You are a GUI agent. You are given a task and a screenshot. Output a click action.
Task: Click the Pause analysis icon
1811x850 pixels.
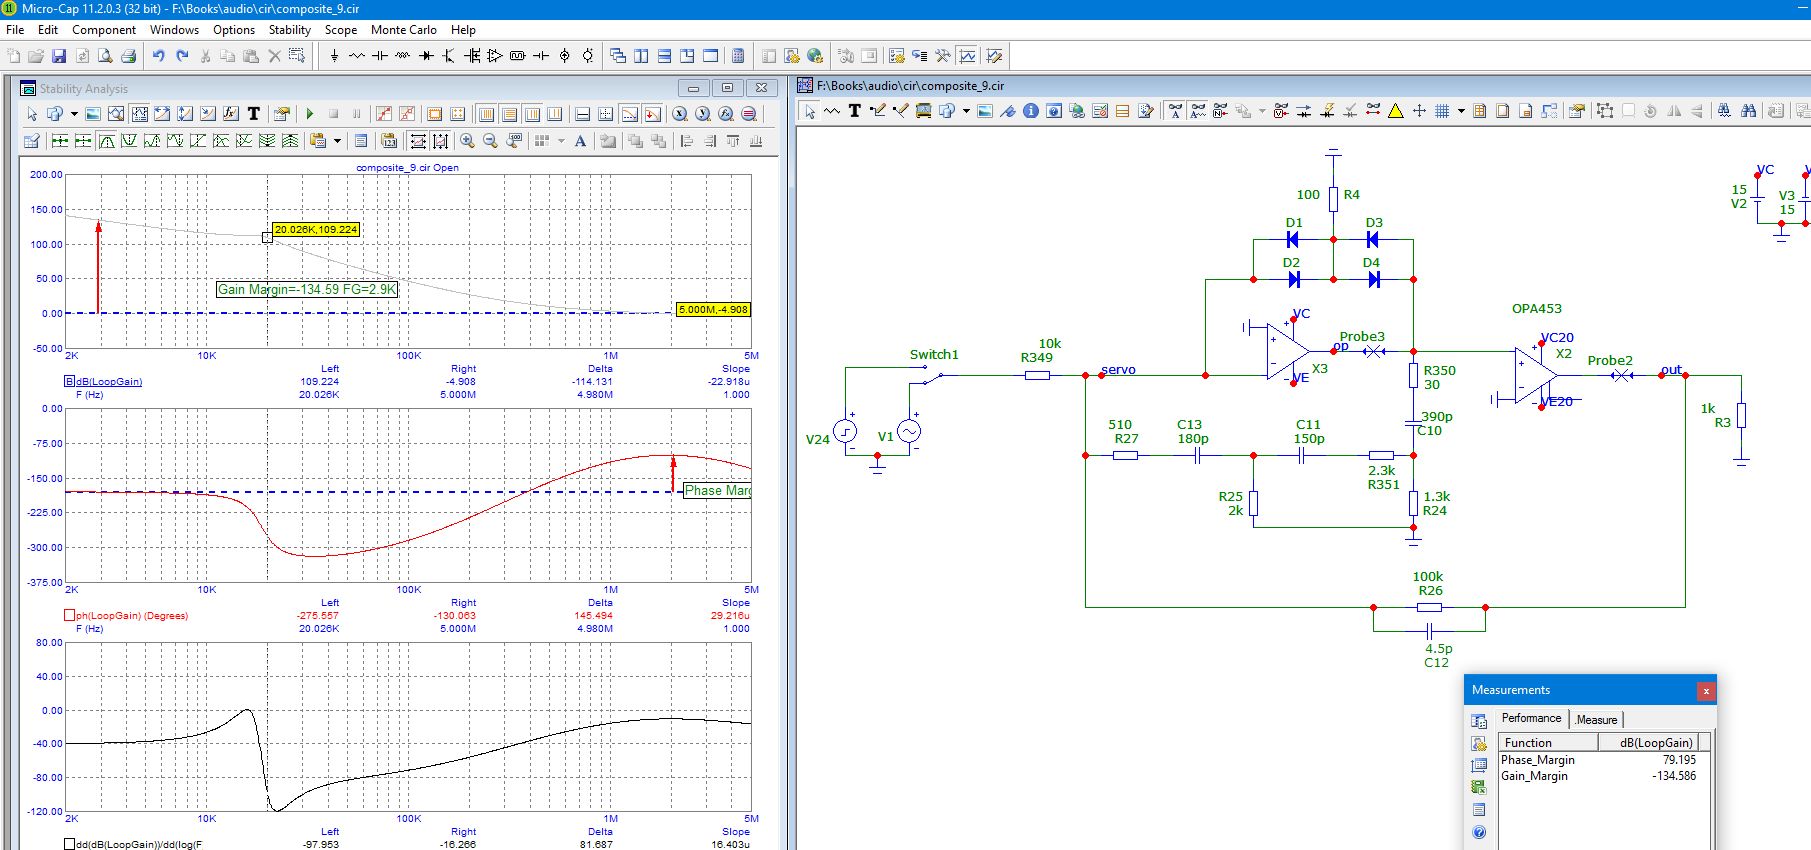[x=356, y=114]
